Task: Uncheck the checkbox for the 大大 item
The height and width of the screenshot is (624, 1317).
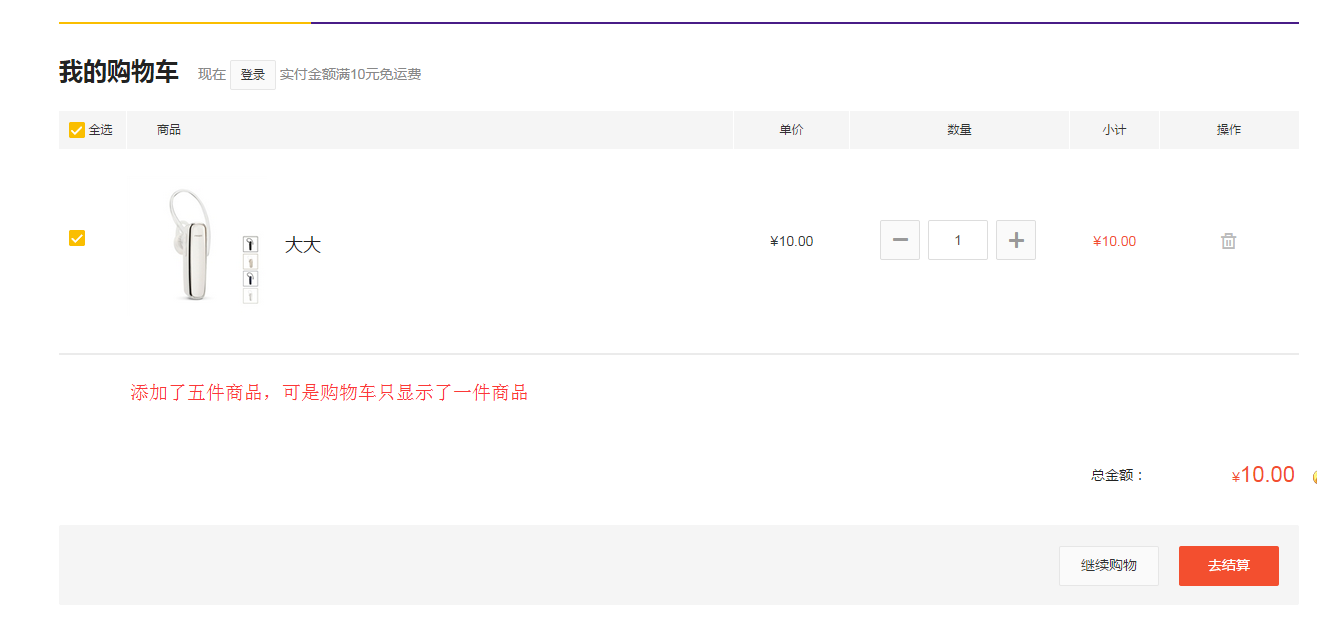Action: [77, 238]
